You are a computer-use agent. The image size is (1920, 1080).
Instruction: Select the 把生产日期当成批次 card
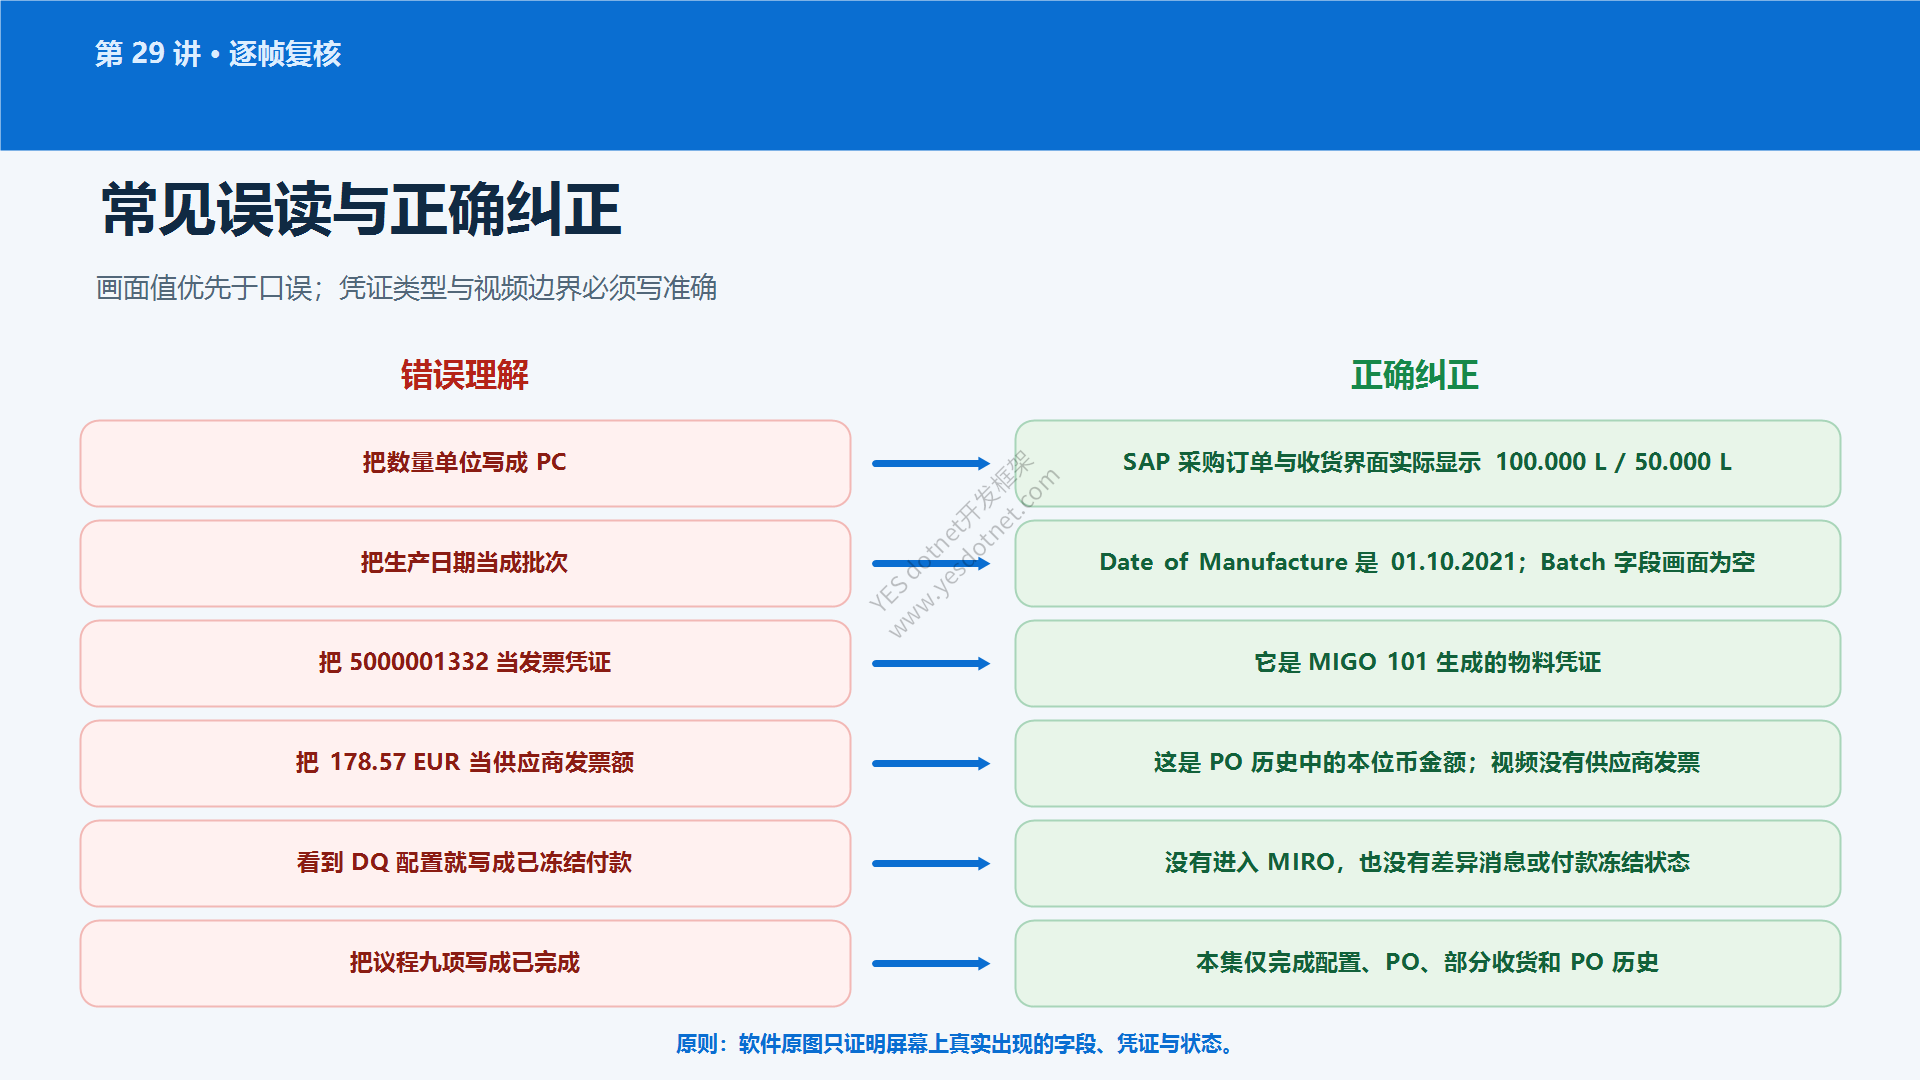(465, 563)
